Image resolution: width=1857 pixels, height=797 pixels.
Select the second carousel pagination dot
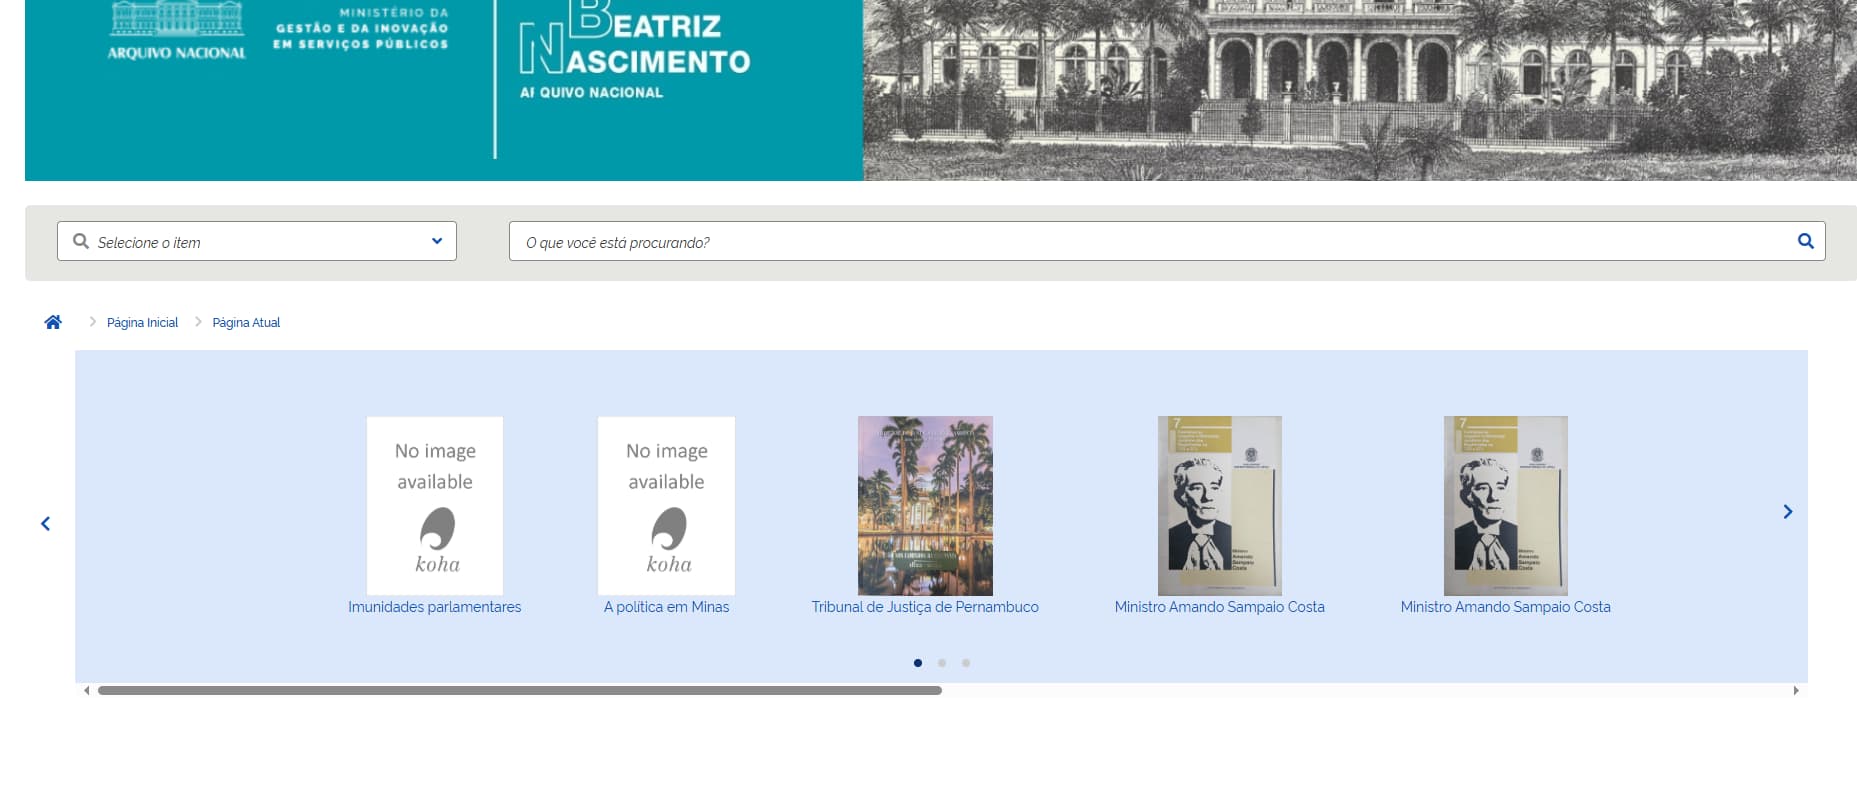click(x=942, y=663)
